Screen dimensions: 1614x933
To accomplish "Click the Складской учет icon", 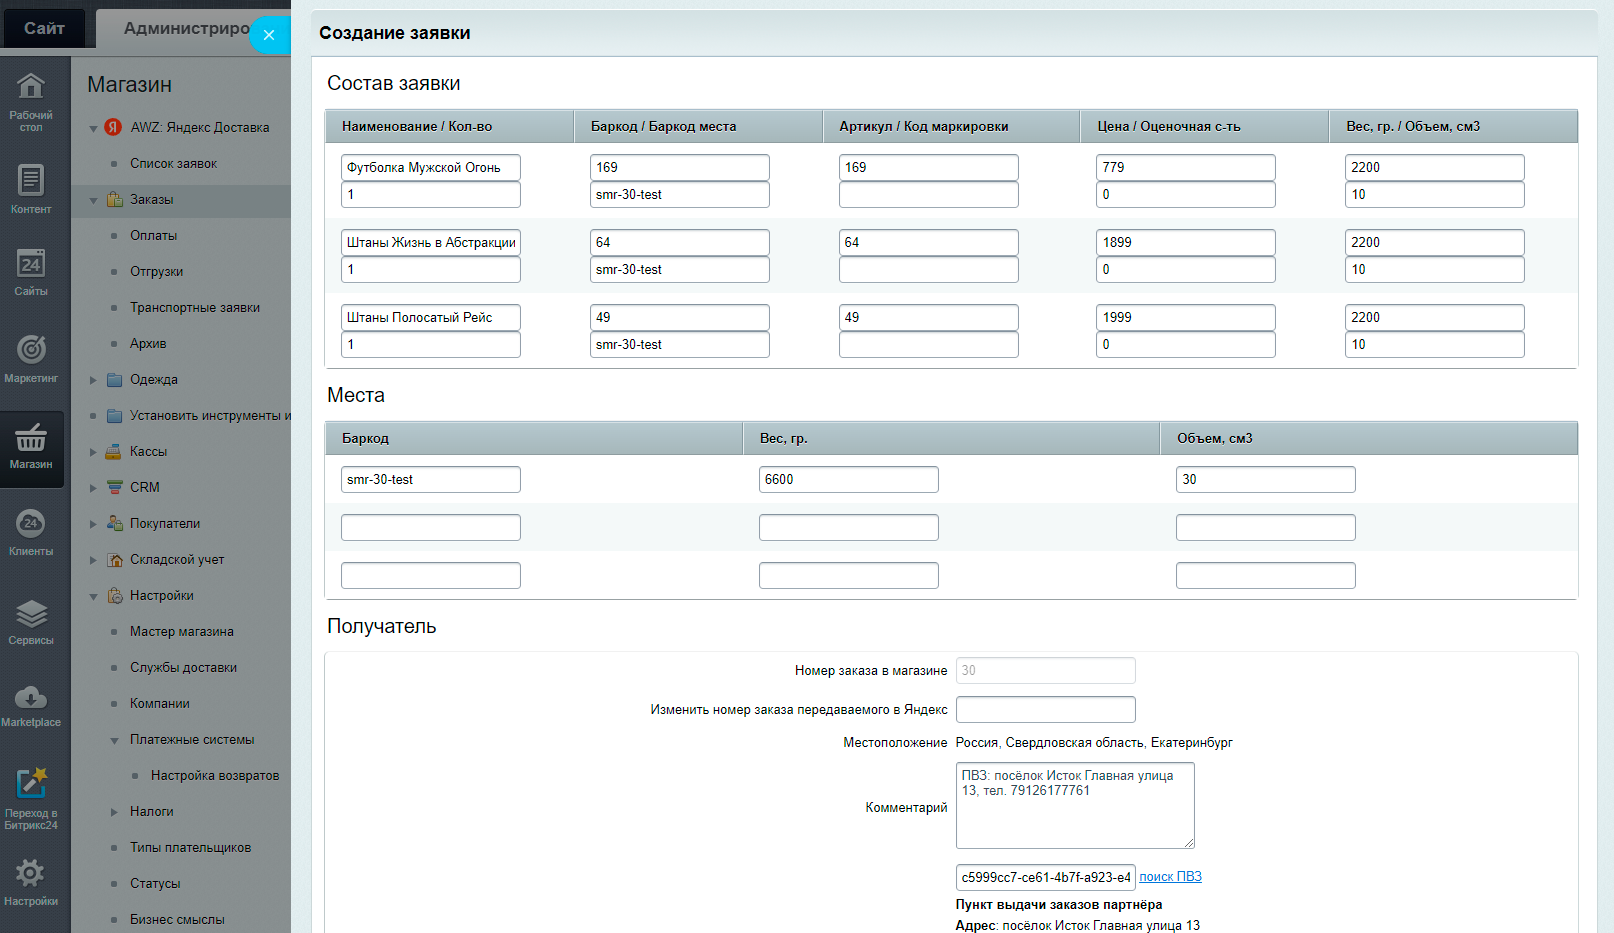I will pyautogui.click(x=115, y=559).
